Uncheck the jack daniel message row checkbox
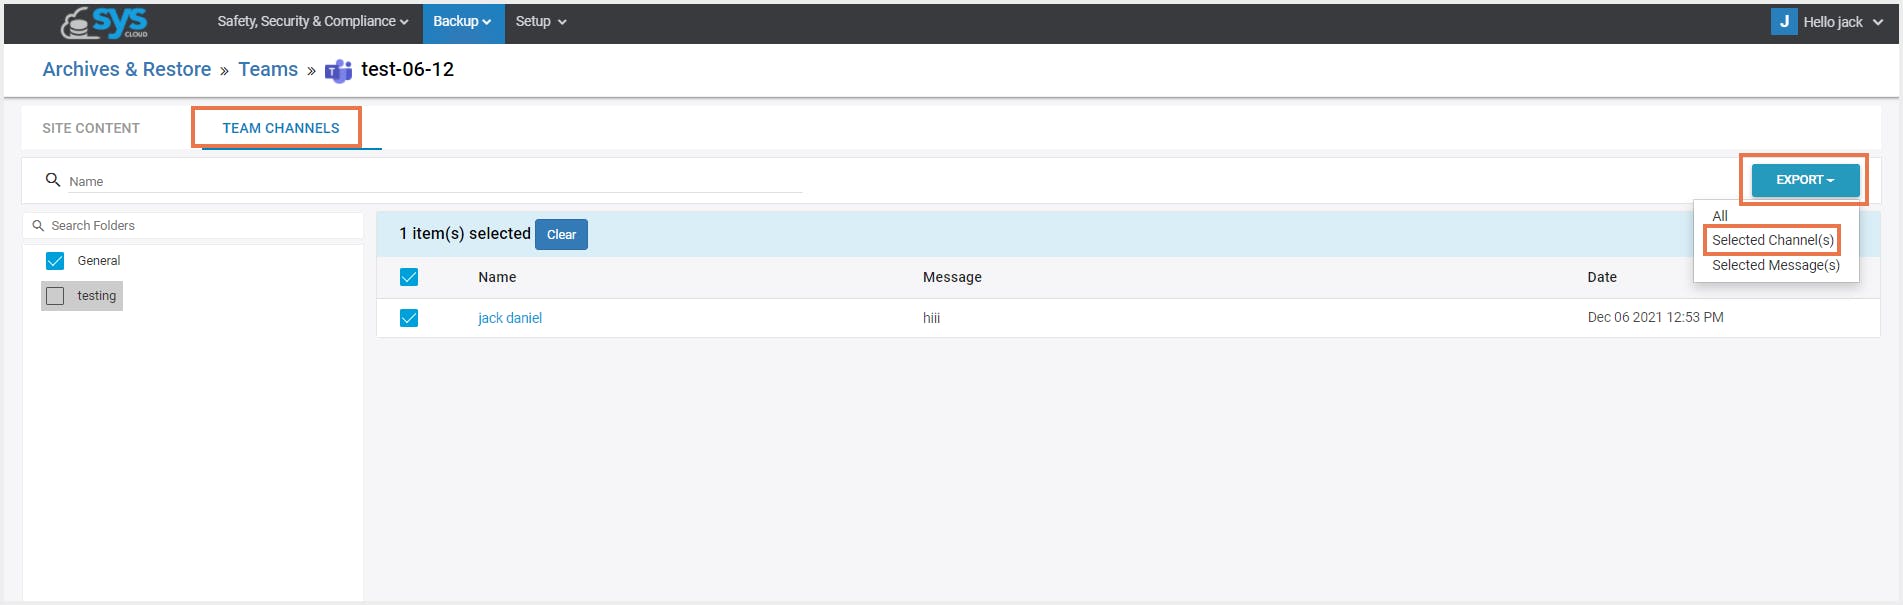 click(409, 318)
